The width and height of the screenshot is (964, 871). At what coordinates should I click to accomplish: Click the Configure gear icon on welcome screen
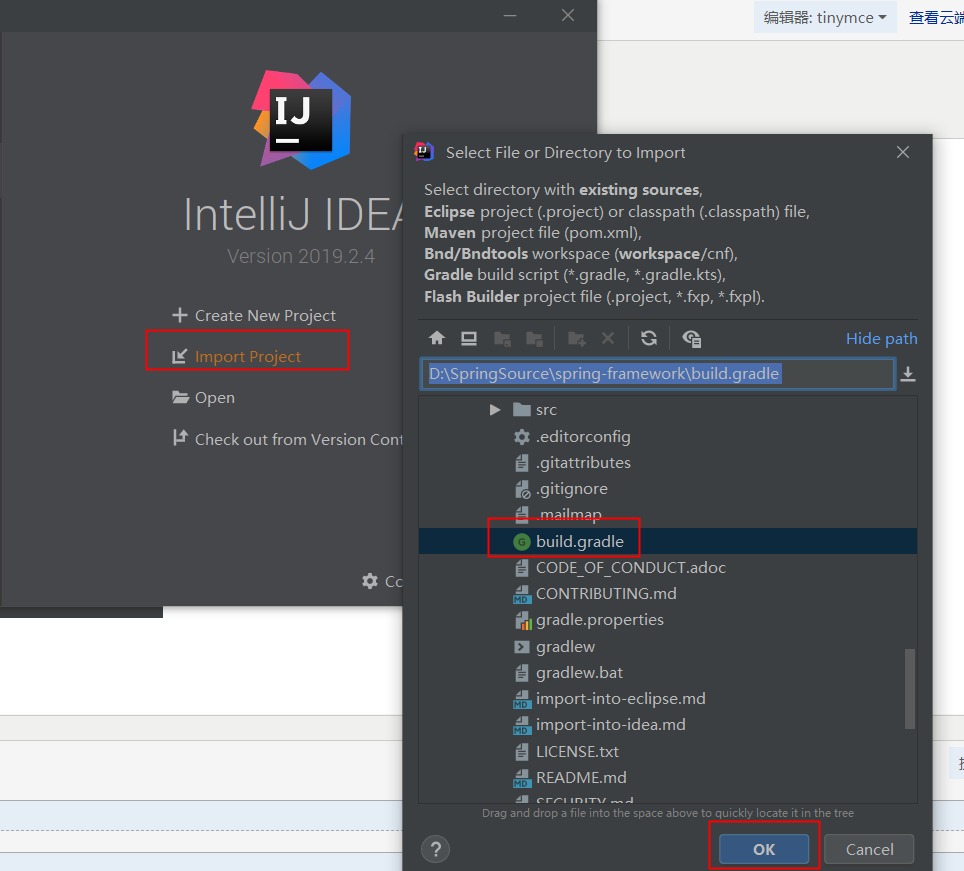369,581
